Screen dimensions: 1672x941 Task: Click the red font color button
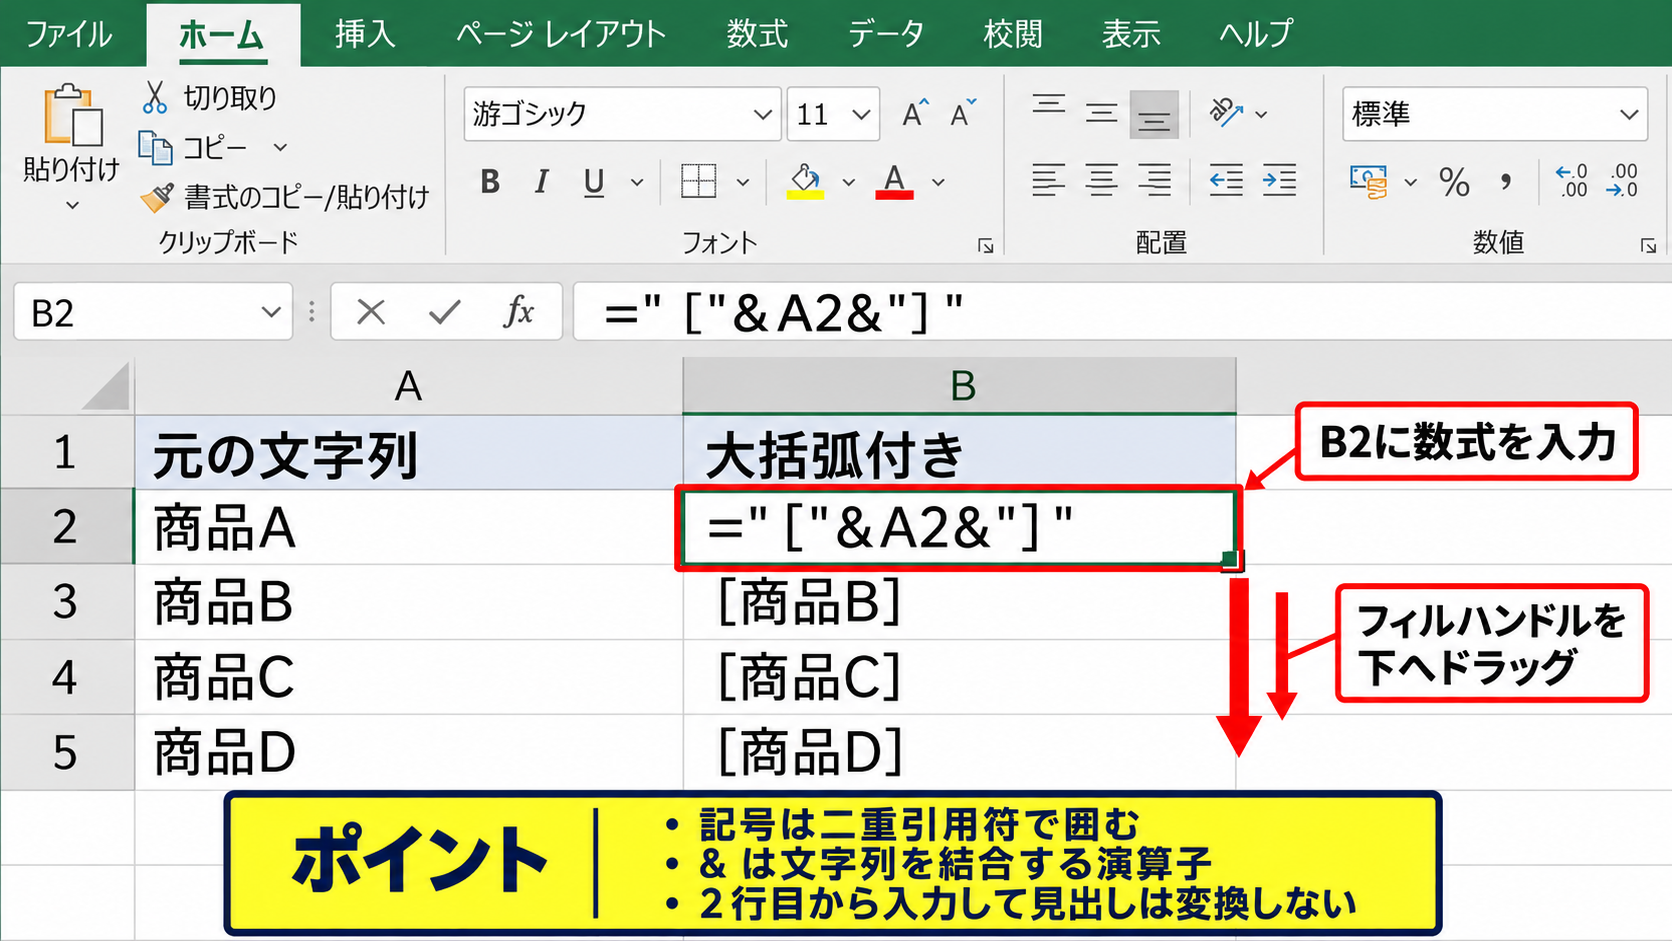(894, 182)
